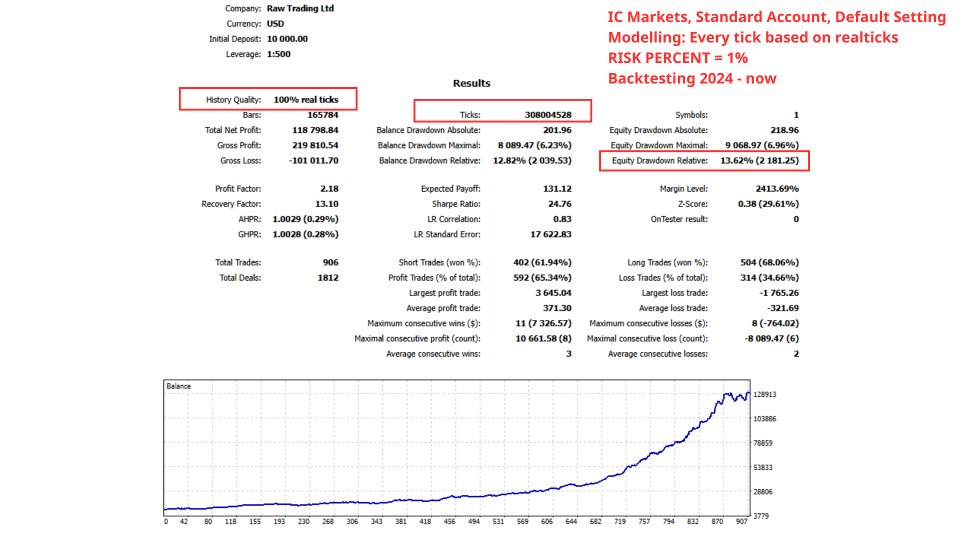
Task: Click the AHPR value 1.0029 (0.29%)
Action: [306, 219]
